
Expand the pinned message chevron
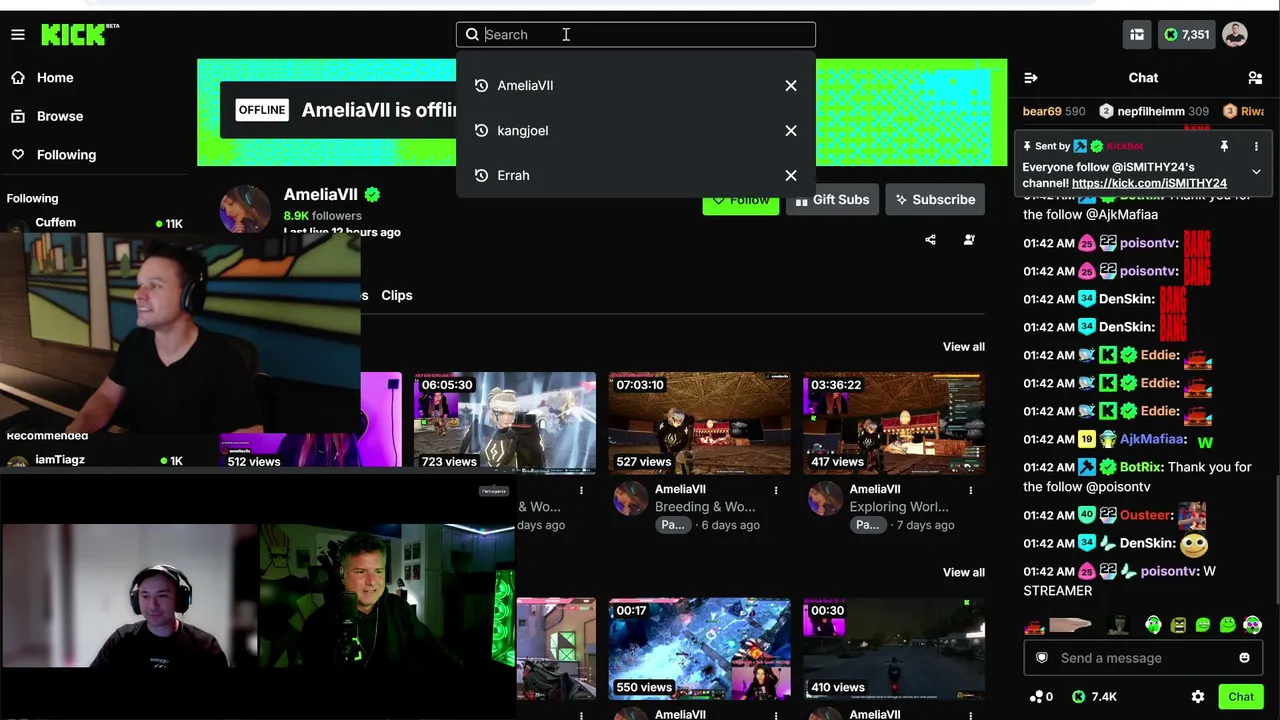pyautogui.click(x=1256, y=172)
